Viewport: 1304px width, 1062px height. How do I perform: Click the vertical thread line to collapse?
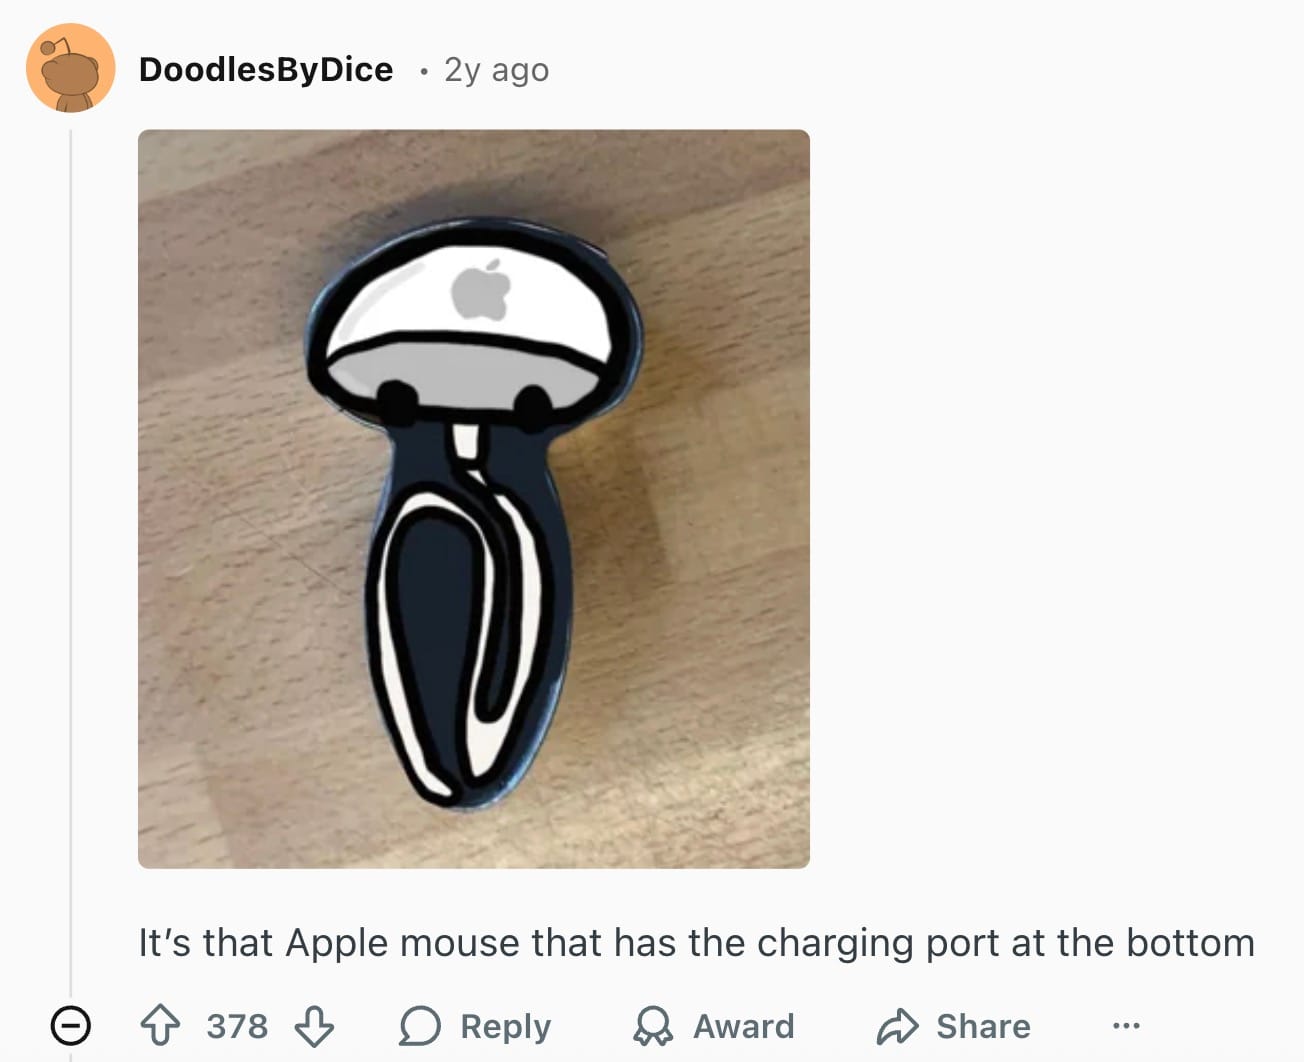[71, 560]
